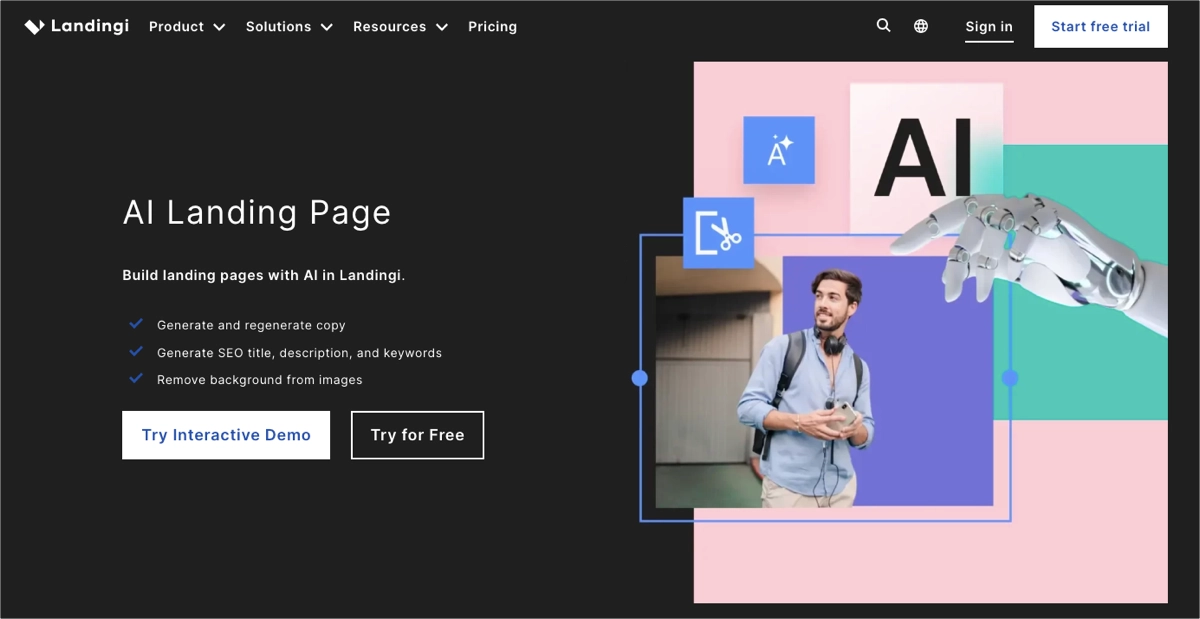1200x619 pixels.
Task: Click the blue selection handle on the image frame
Action: 1009,378
